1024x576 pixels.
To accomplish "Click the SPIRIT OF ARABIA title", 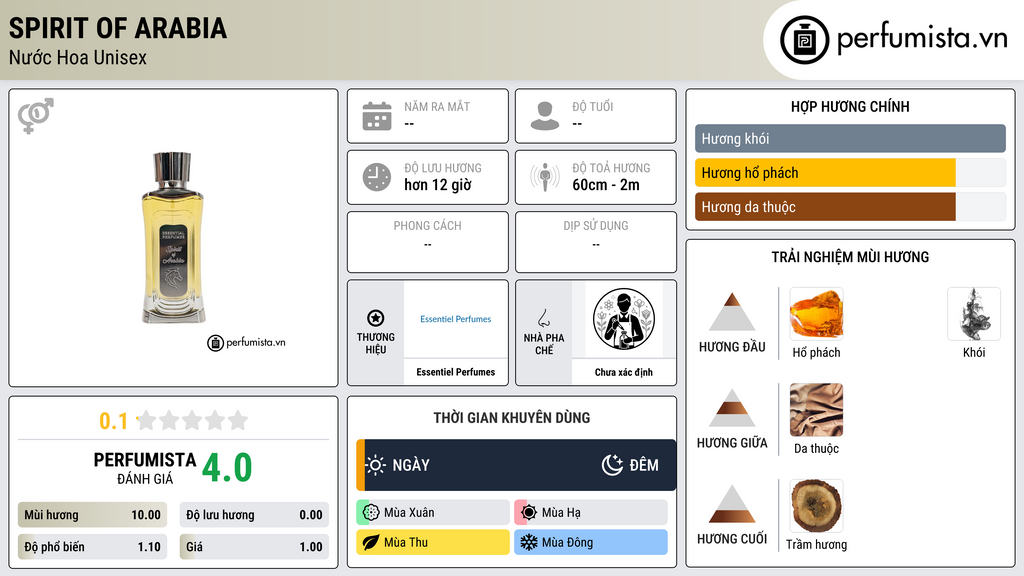I will [x=118, y=28].
